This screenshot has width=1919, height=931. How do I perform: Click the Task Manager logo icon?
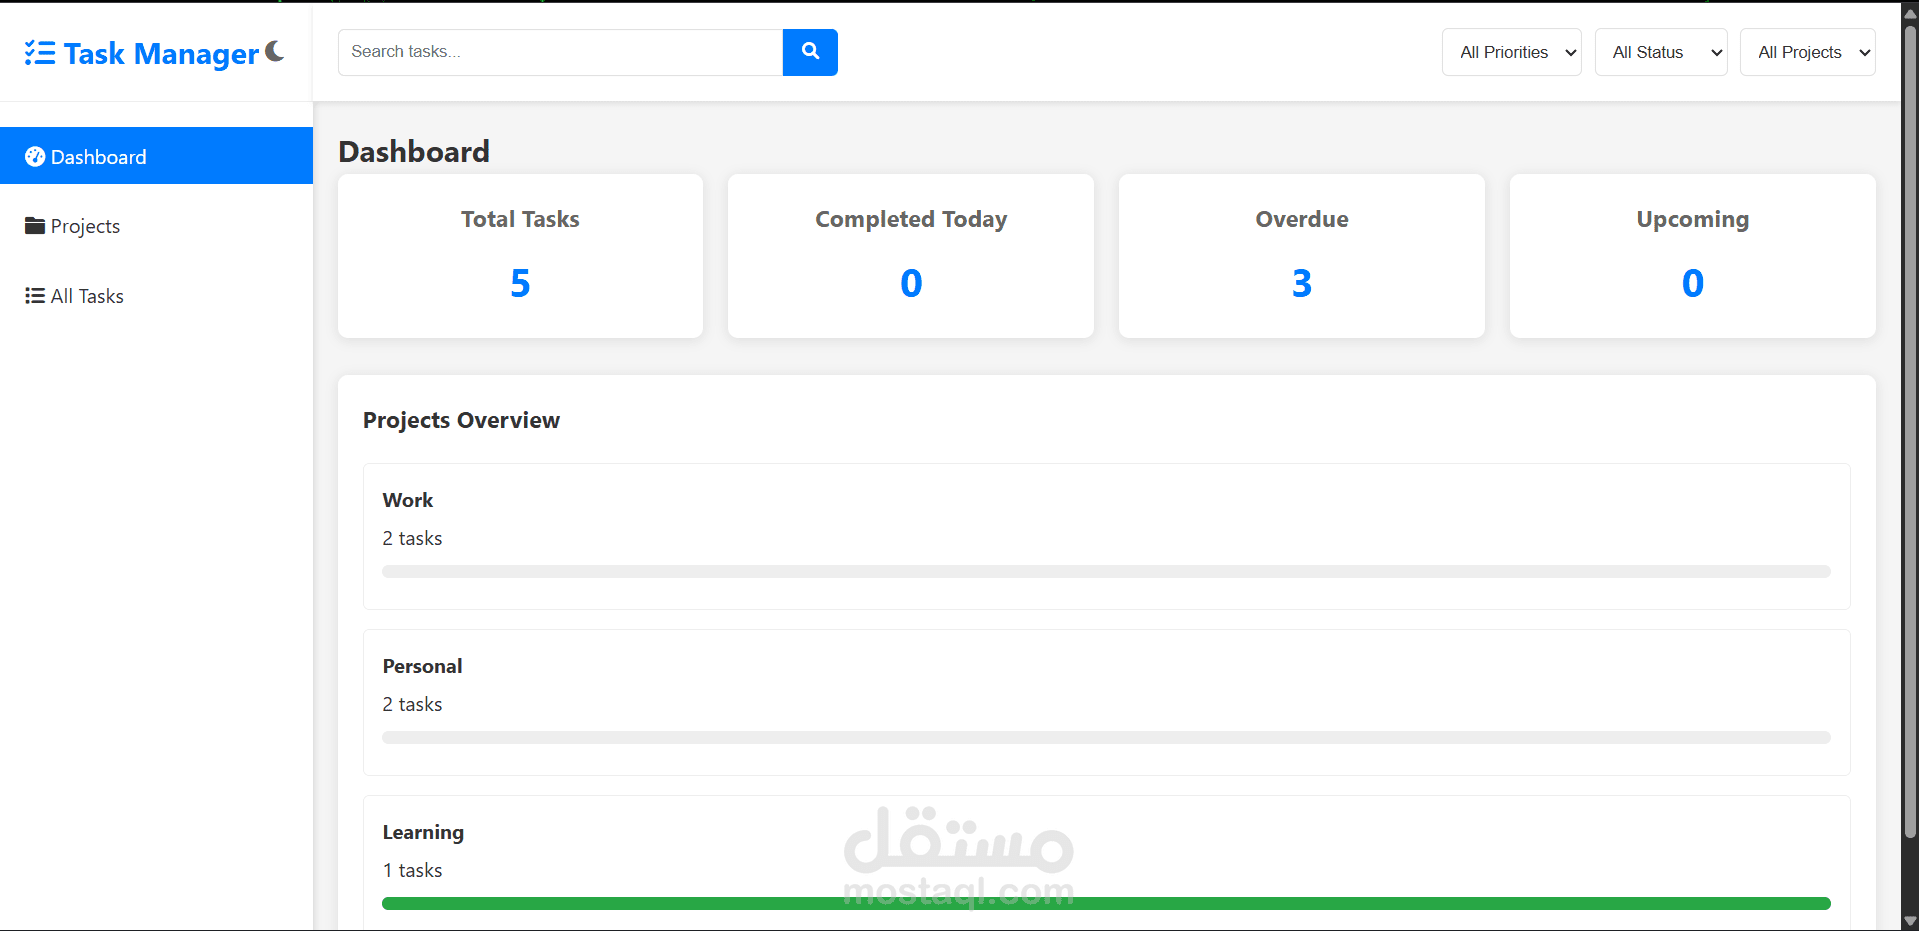click(x=40, y=53)
